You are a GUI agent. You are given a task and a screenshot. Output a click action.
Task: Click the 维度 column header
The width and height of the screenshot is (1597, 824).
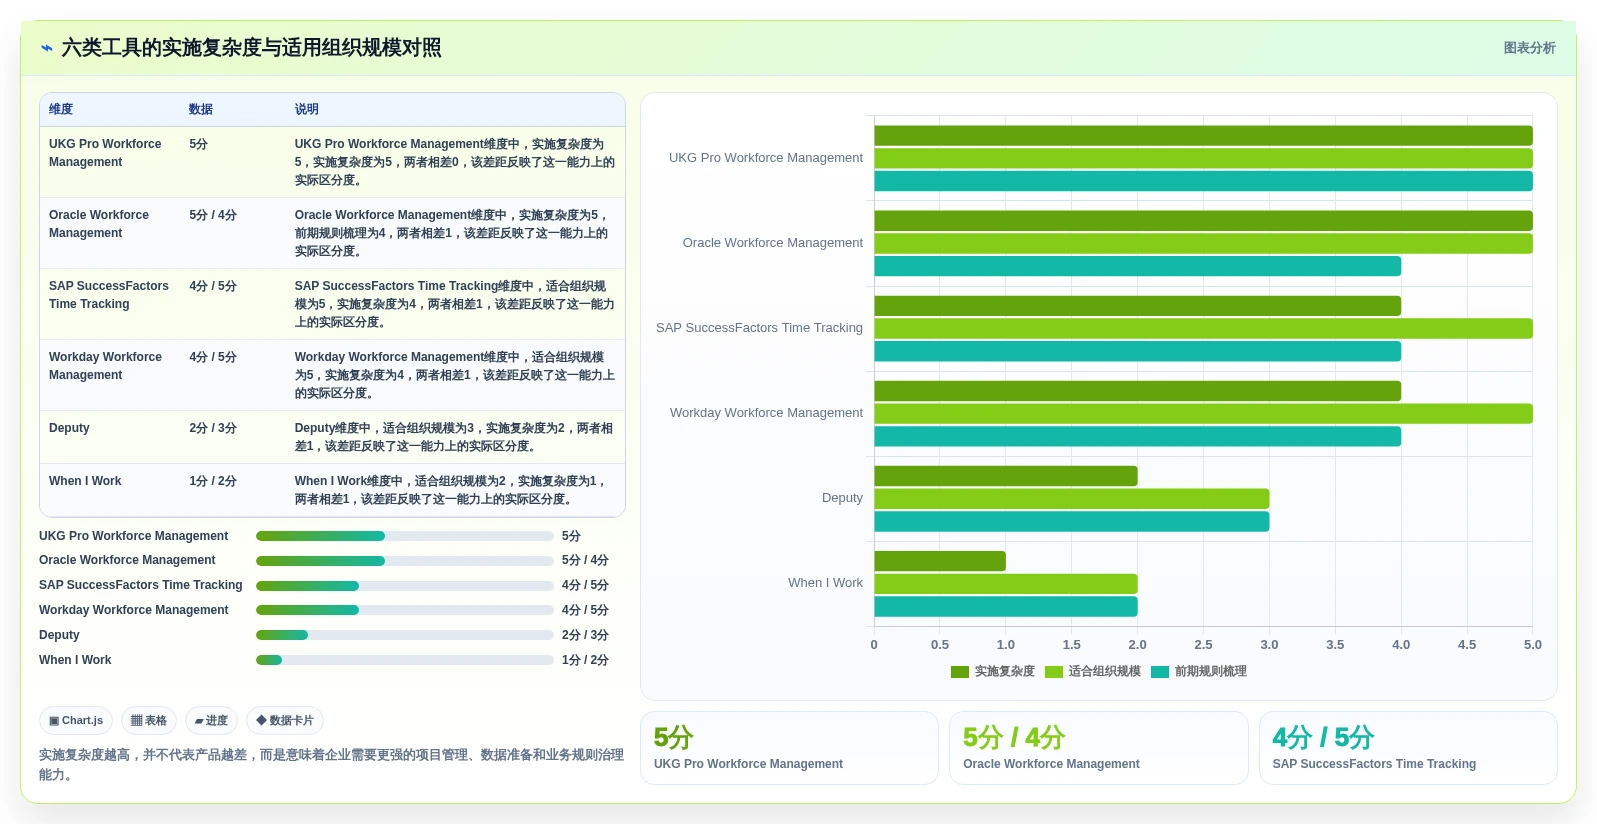61,109
